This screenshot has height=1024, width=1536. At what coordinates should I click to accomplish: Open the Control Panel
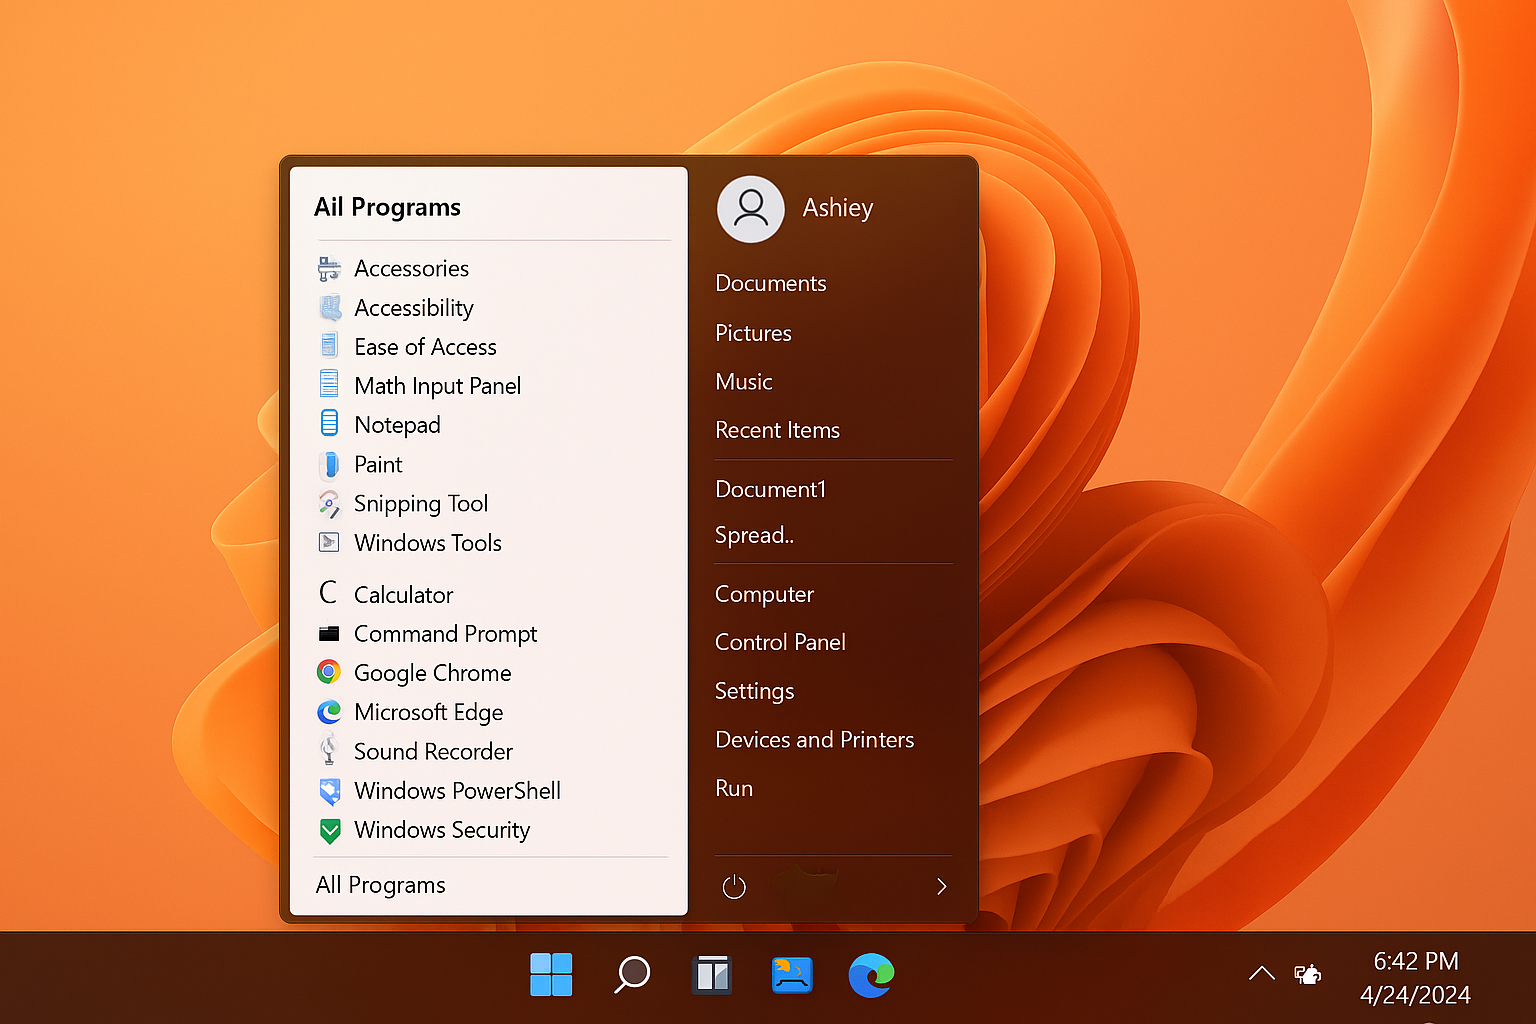[780, 642]
